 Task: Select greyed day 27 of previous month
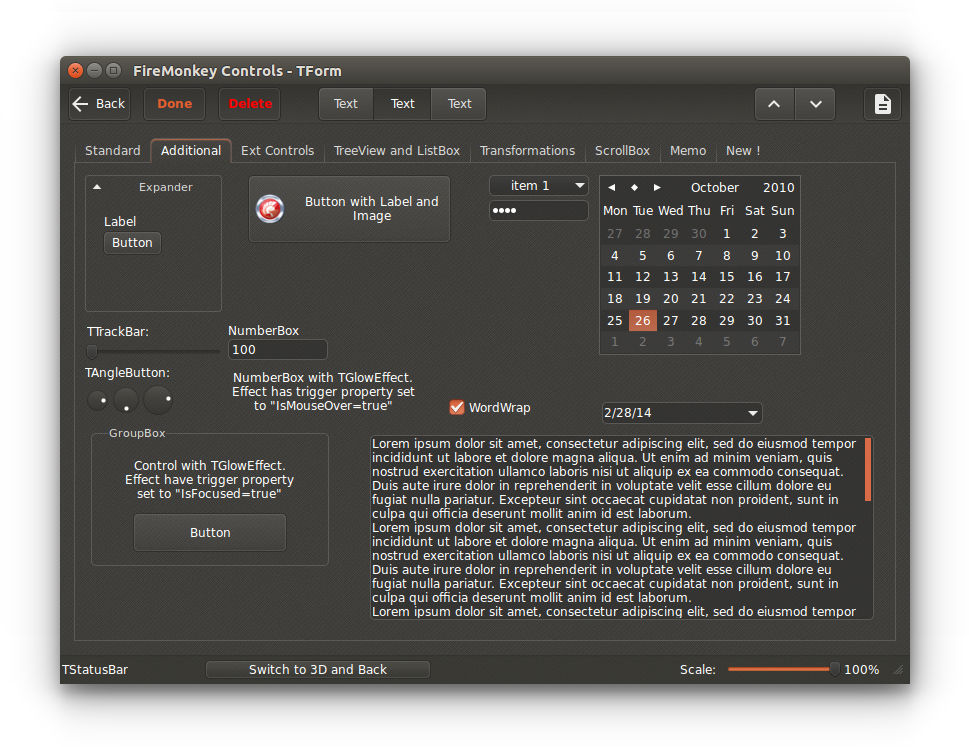614,234
